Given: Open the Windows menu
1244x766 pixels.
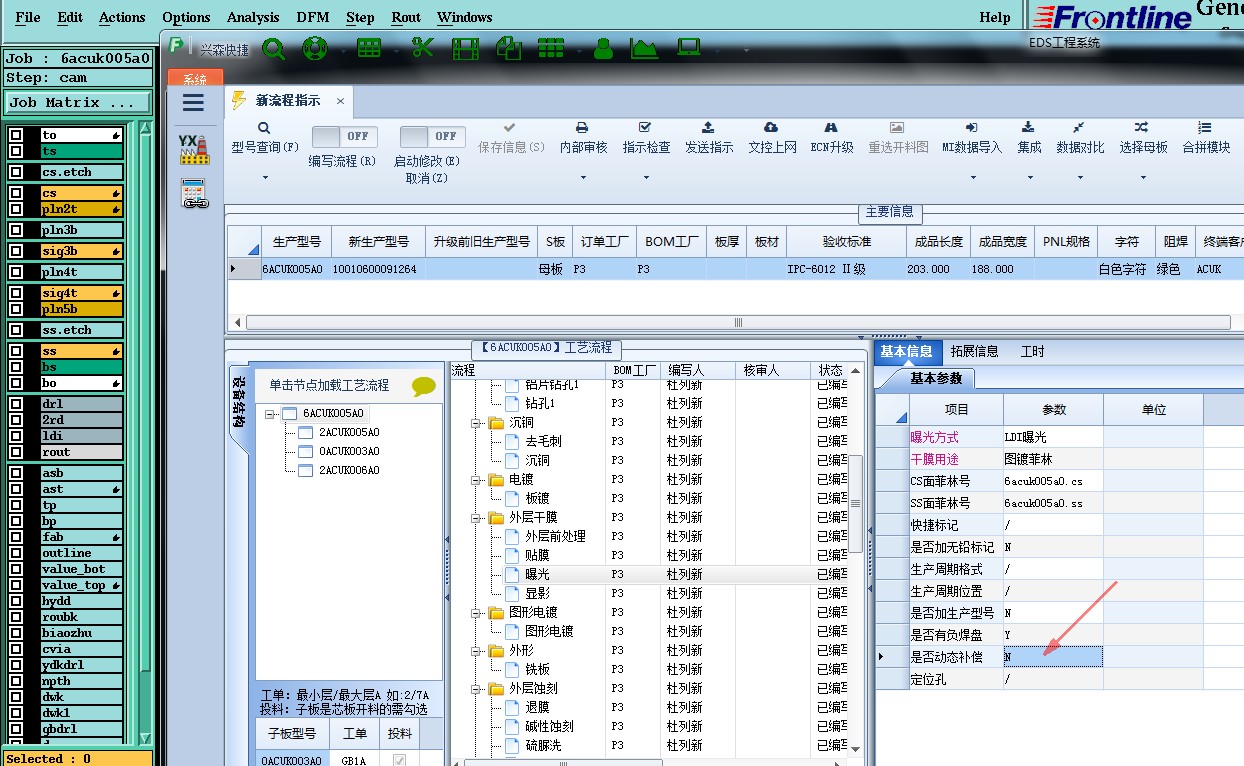Looking at the screenshot, I should pos(465,17).
